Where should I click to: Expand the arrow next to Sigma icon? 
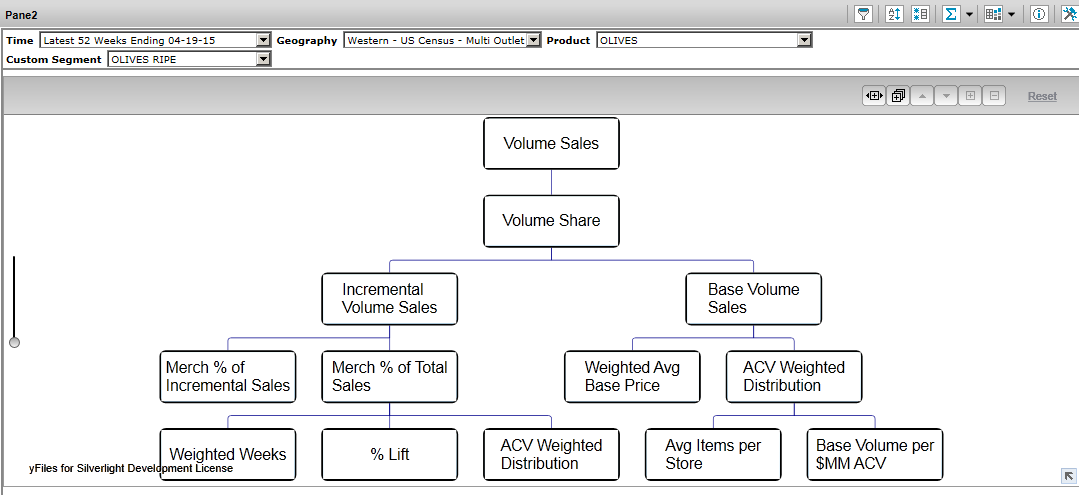click(969, 14)
